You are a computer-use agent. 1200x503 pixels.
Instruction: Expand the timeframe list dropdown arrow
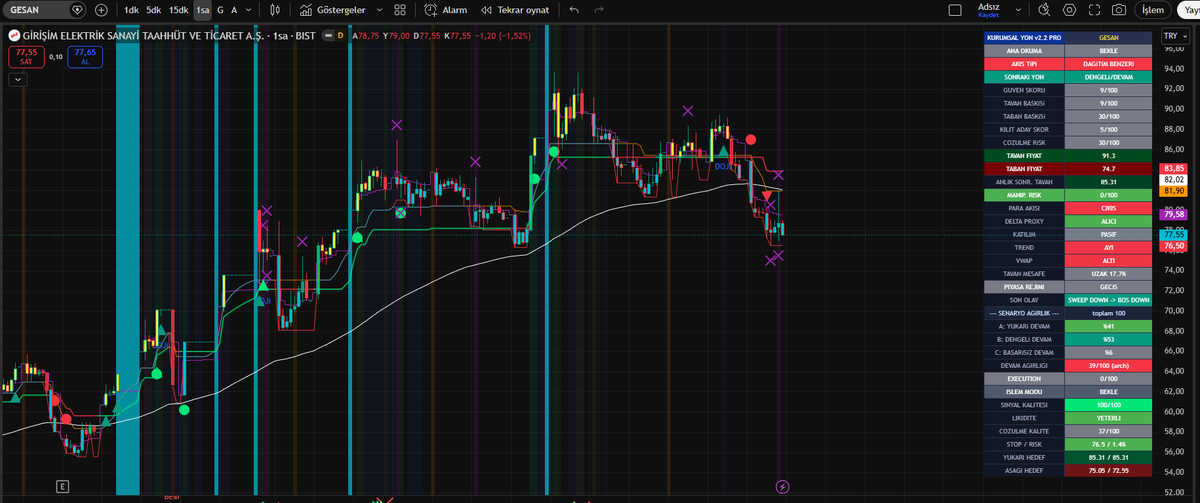click(x=247, y=10)
